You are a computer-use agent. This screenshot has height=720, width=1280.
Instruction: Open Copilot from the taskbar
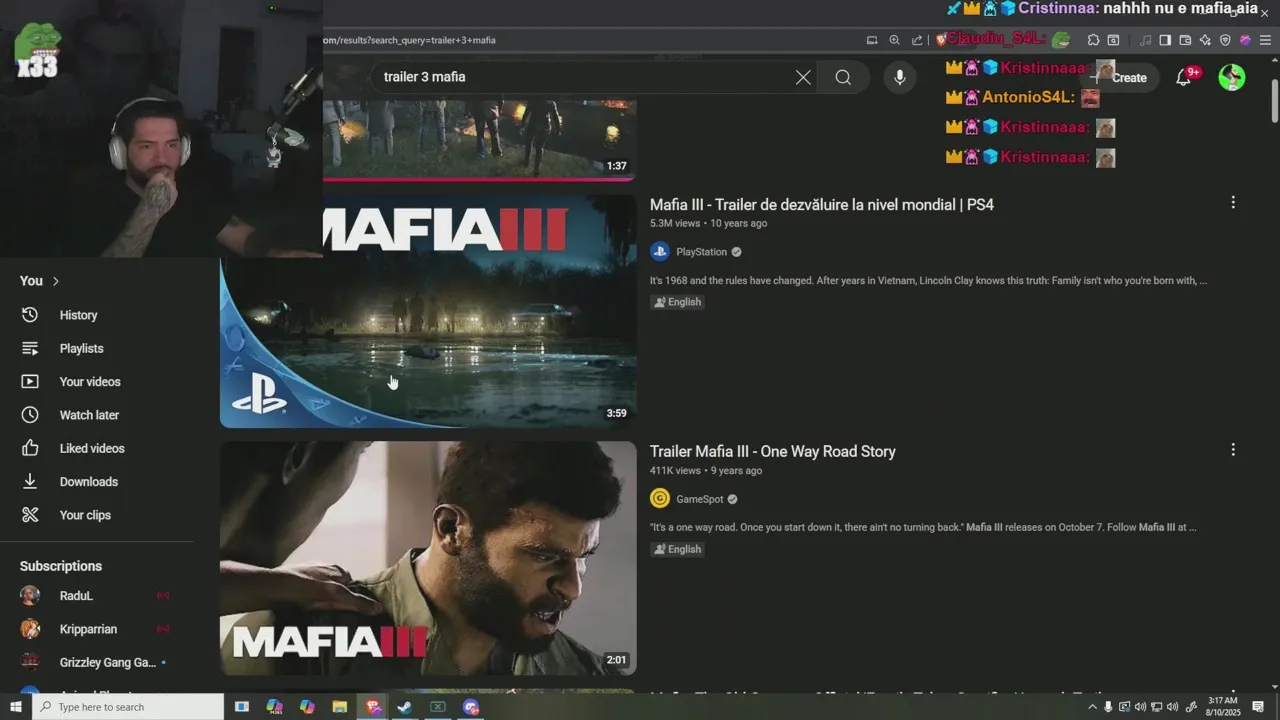point(307,707)
